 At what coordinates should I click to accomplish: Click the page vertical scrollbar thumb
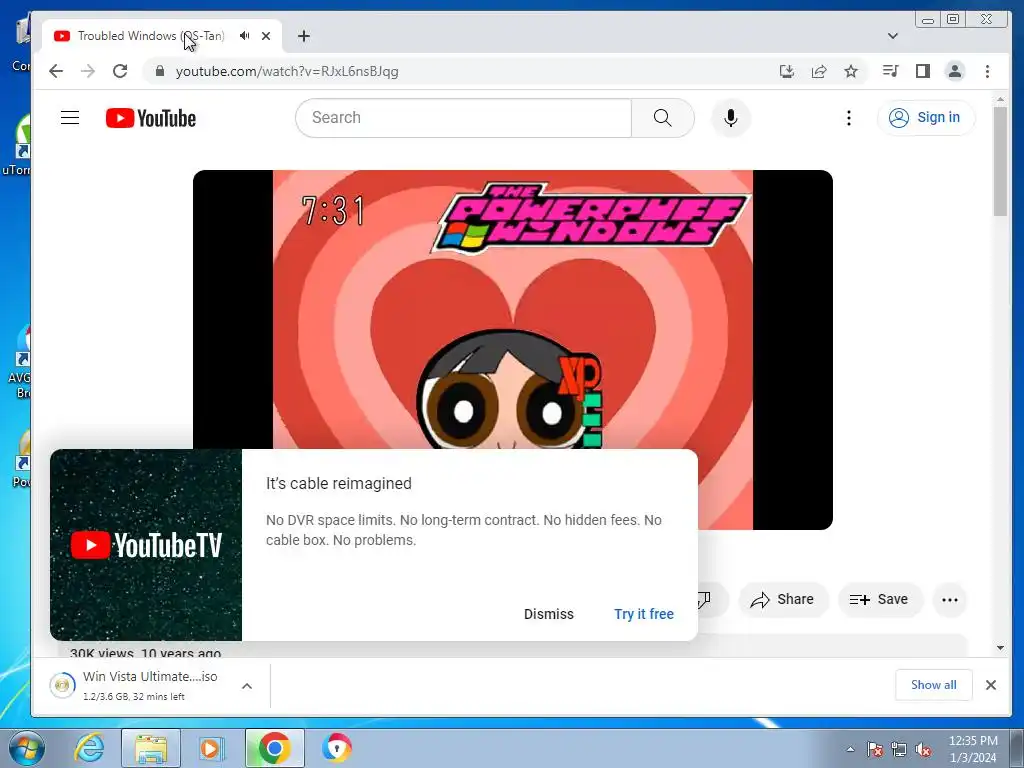pyautogui.click(x=1000, y=161)
